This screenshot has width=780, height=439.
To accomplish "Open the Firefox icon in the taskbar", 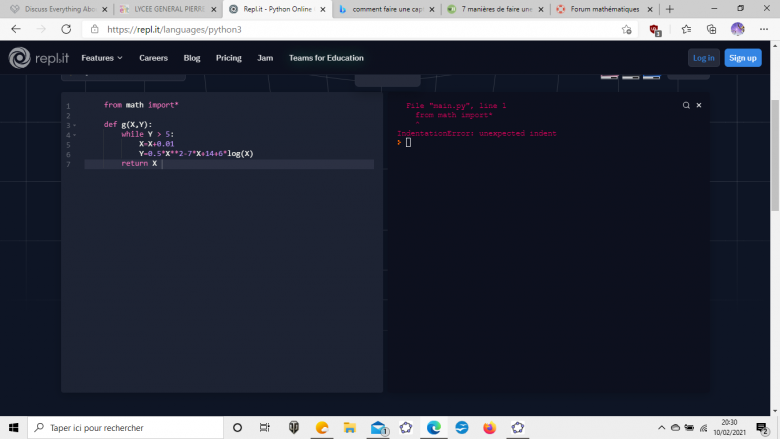I will (x=489, y=427).
